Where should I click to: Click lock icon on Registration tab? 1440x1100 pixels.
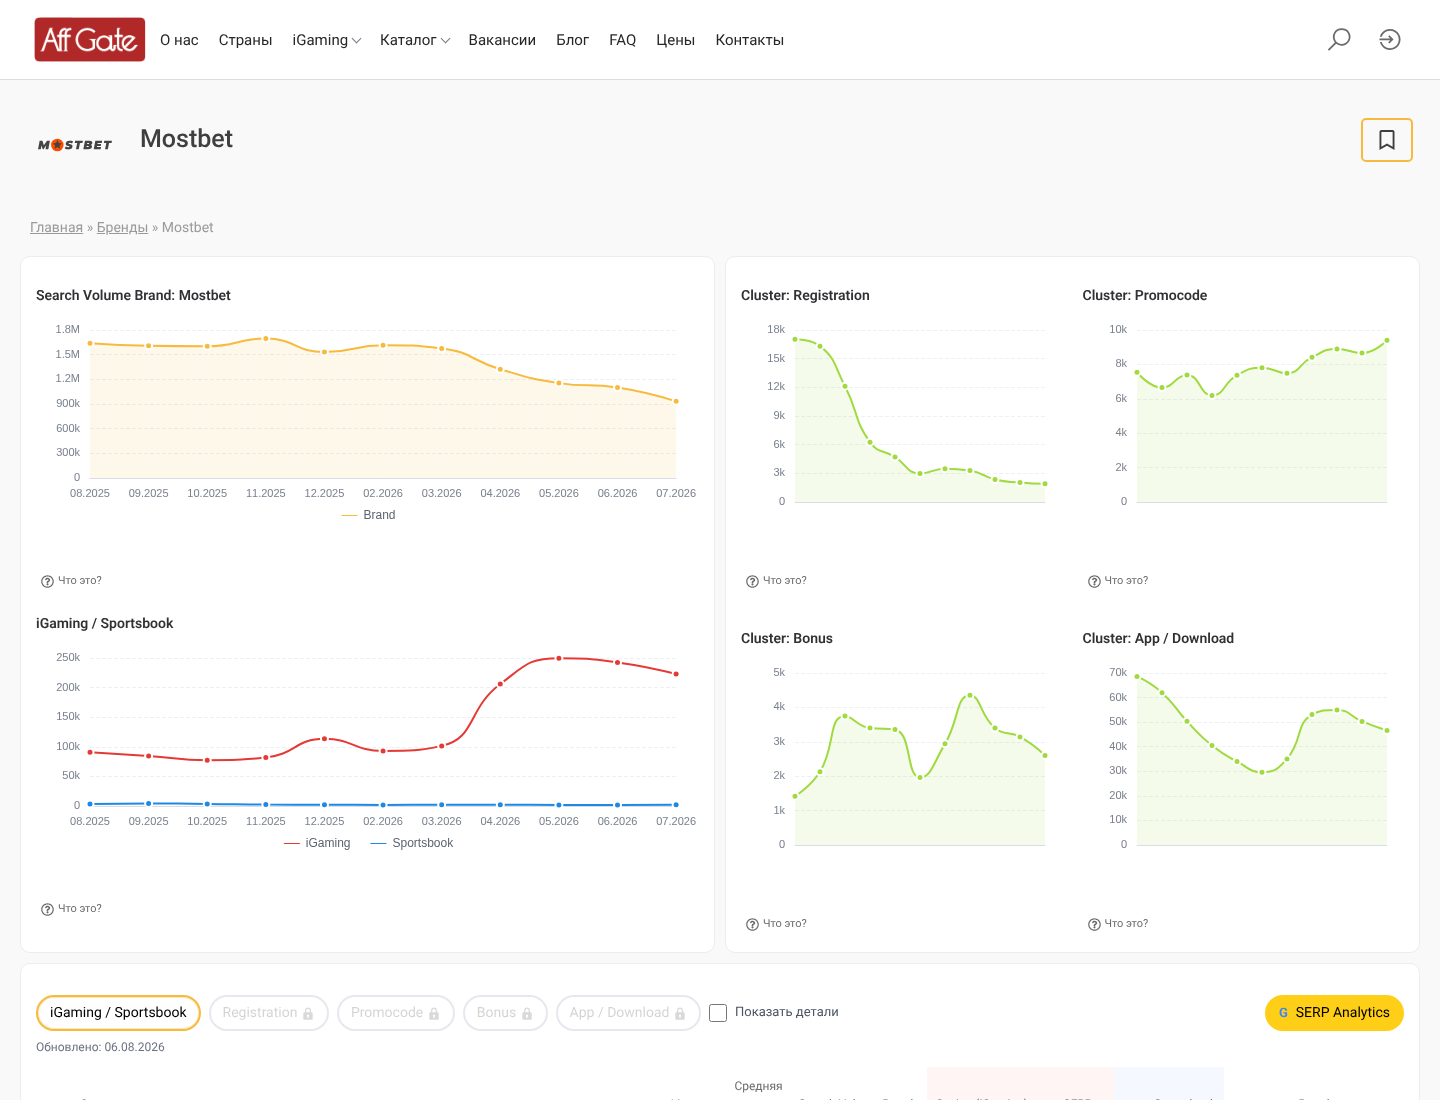[308, 1014]
